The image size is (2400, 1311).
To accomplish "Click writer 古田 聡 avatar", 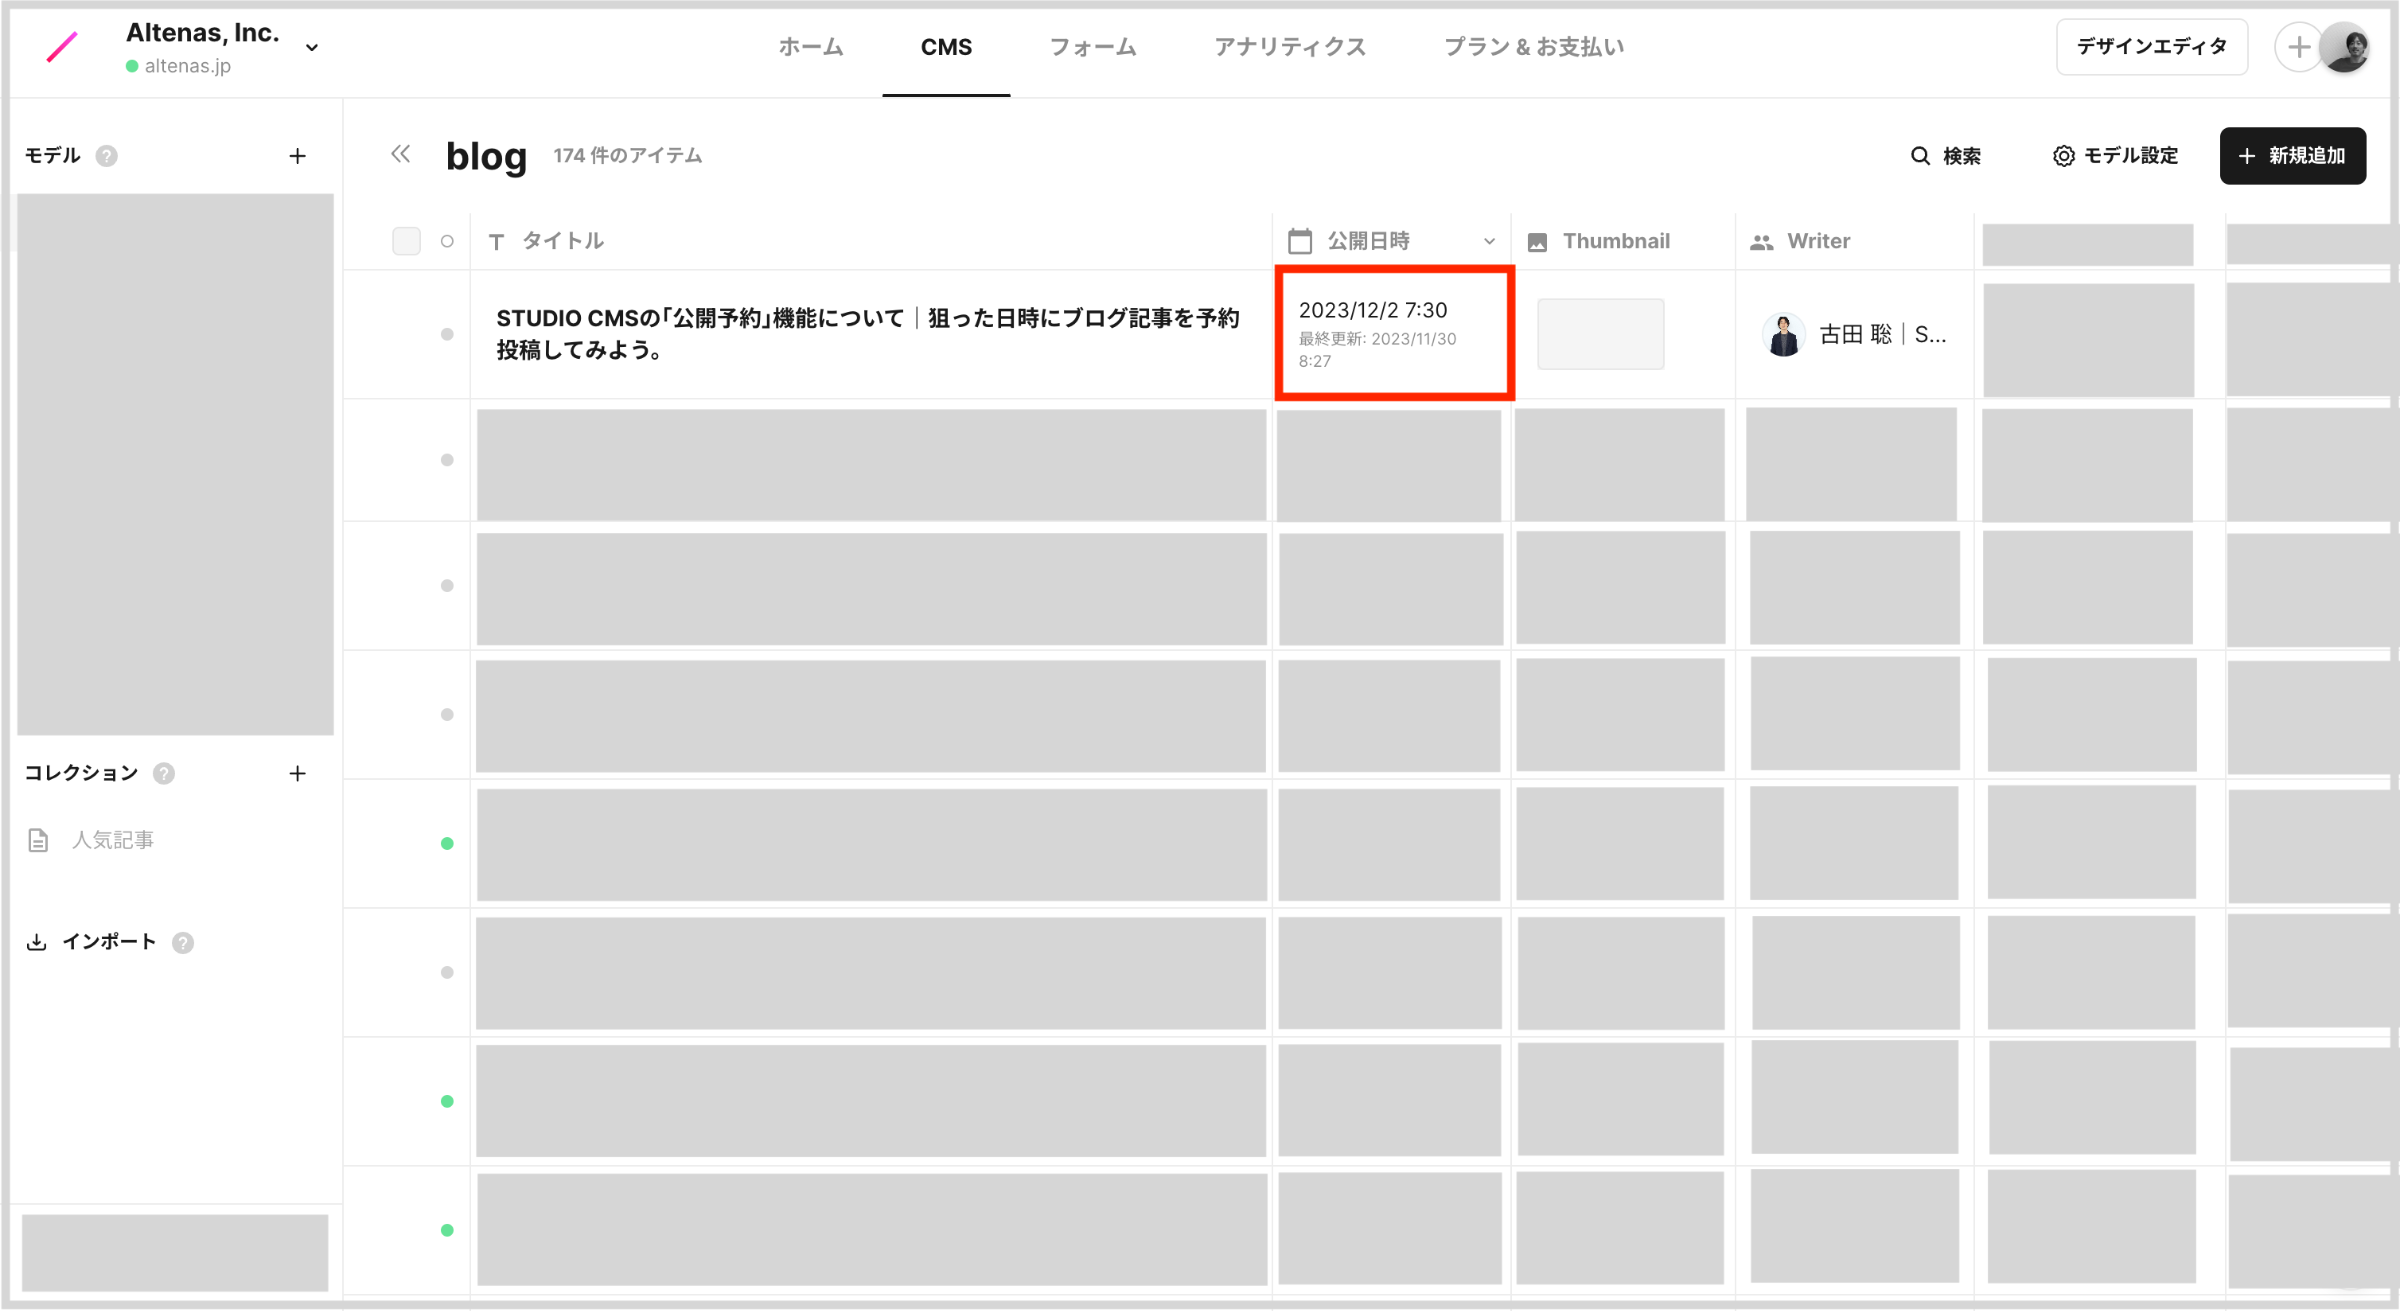I will [1783, 334].
